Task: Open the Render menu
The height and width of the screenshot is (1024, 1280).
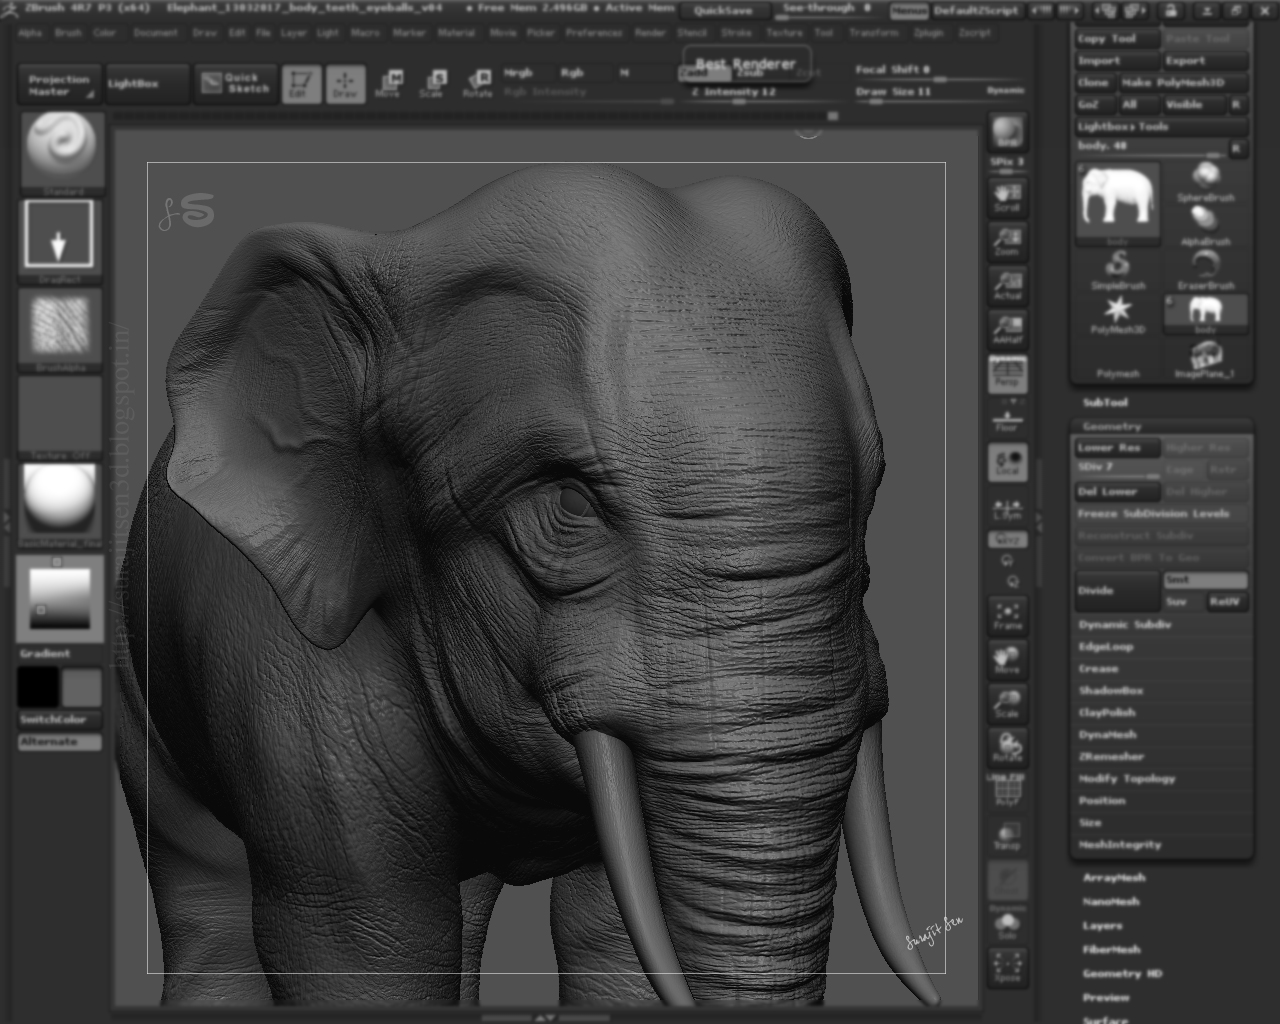Action: [650, 33]
